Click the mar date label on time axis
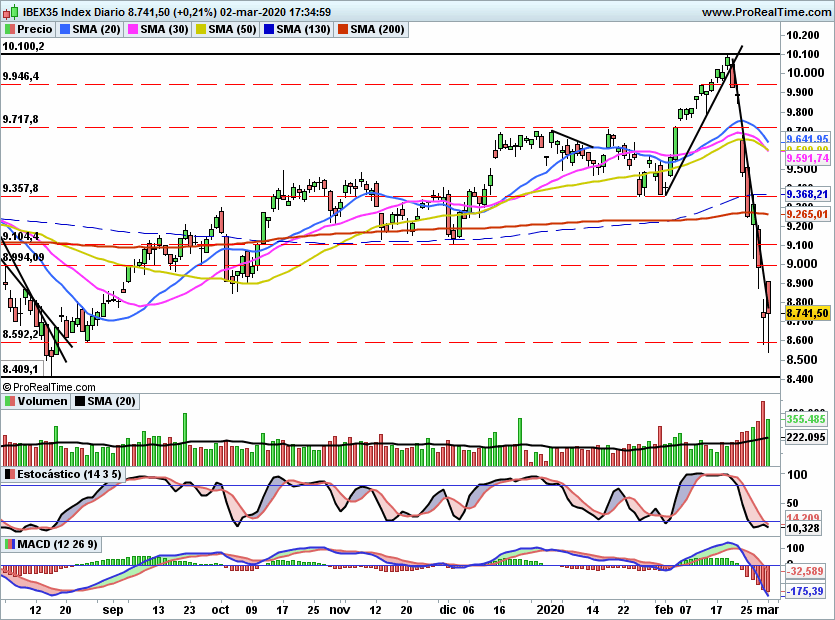 (768, 610)
